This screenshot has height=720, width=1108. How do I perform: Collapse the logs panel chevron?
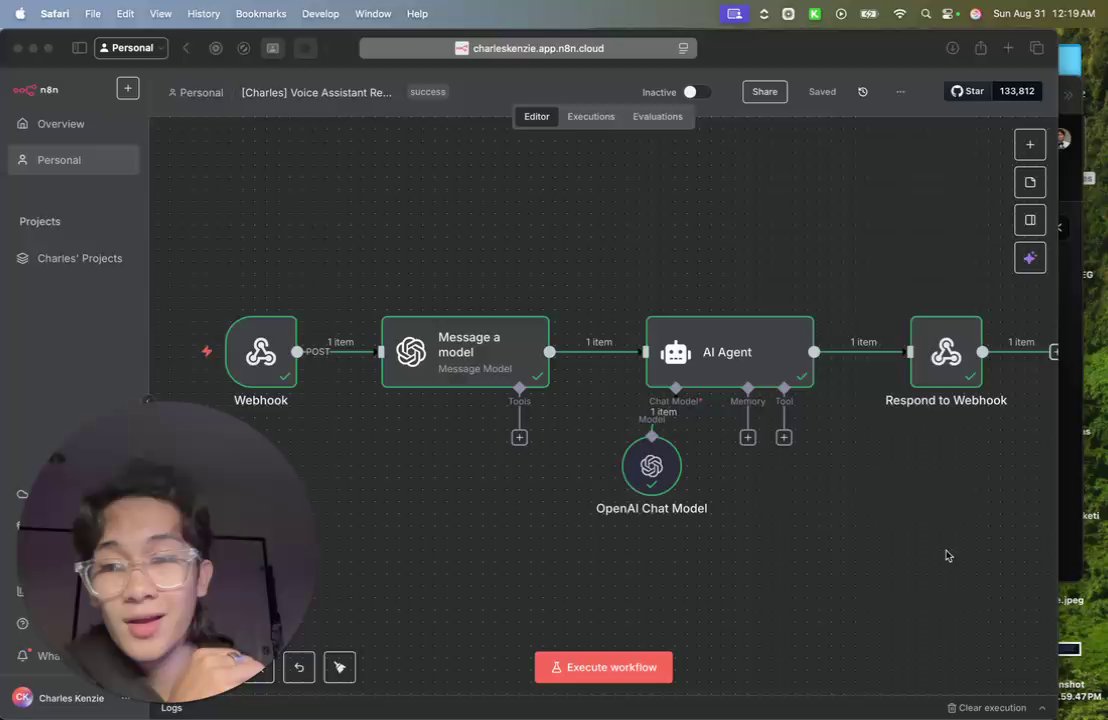[1042, 708]
